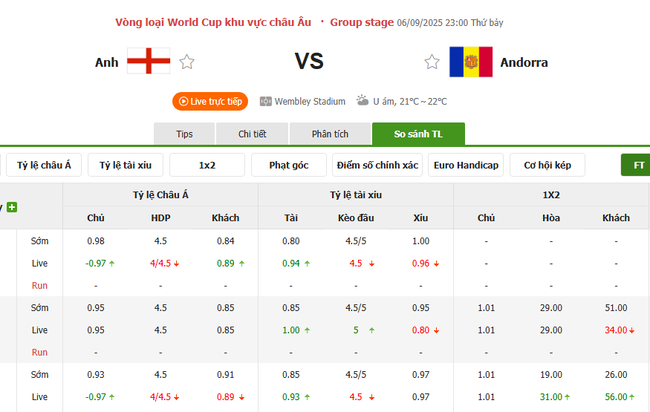650x412 pixels.
Task: Show Phạt góc corner odds
Action: pyautogui.click(x=289, y=165)
